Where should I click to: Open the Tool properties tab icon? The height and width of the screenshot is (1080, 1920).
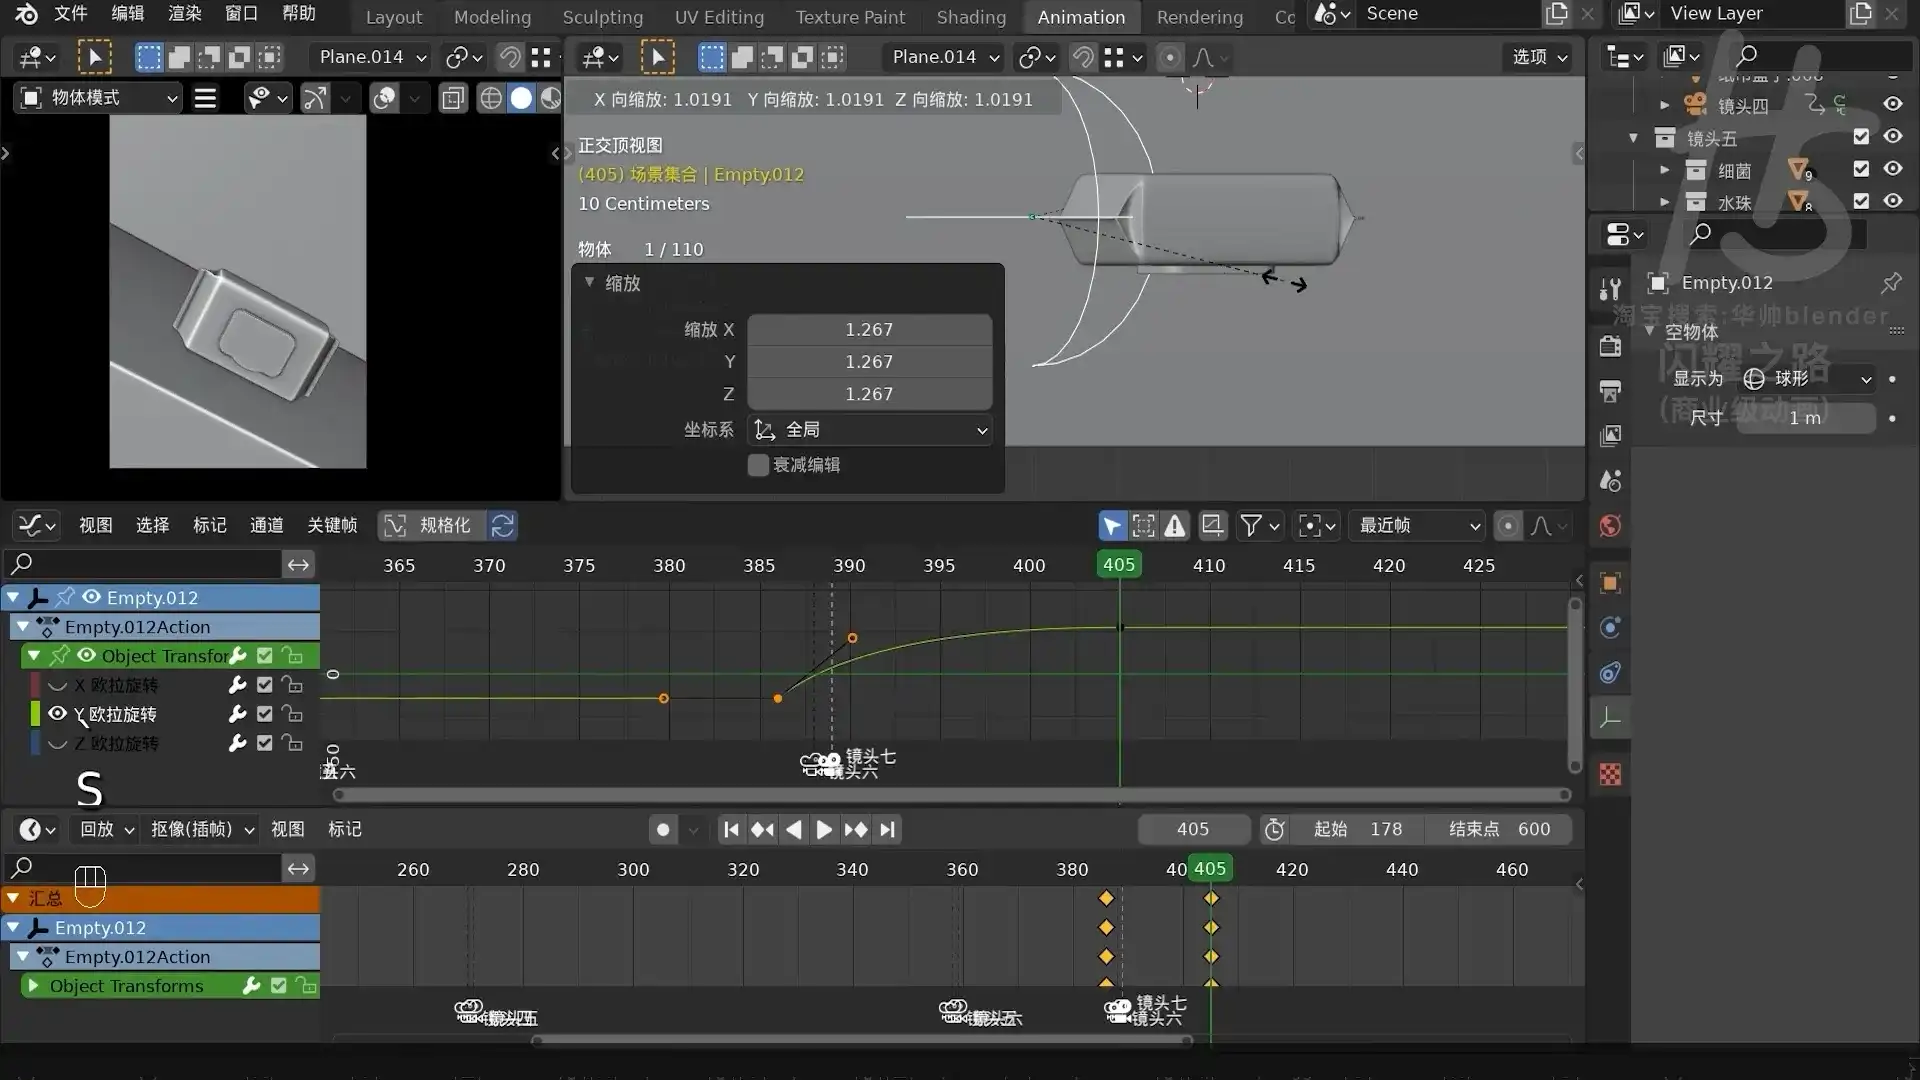(1610, 290)
